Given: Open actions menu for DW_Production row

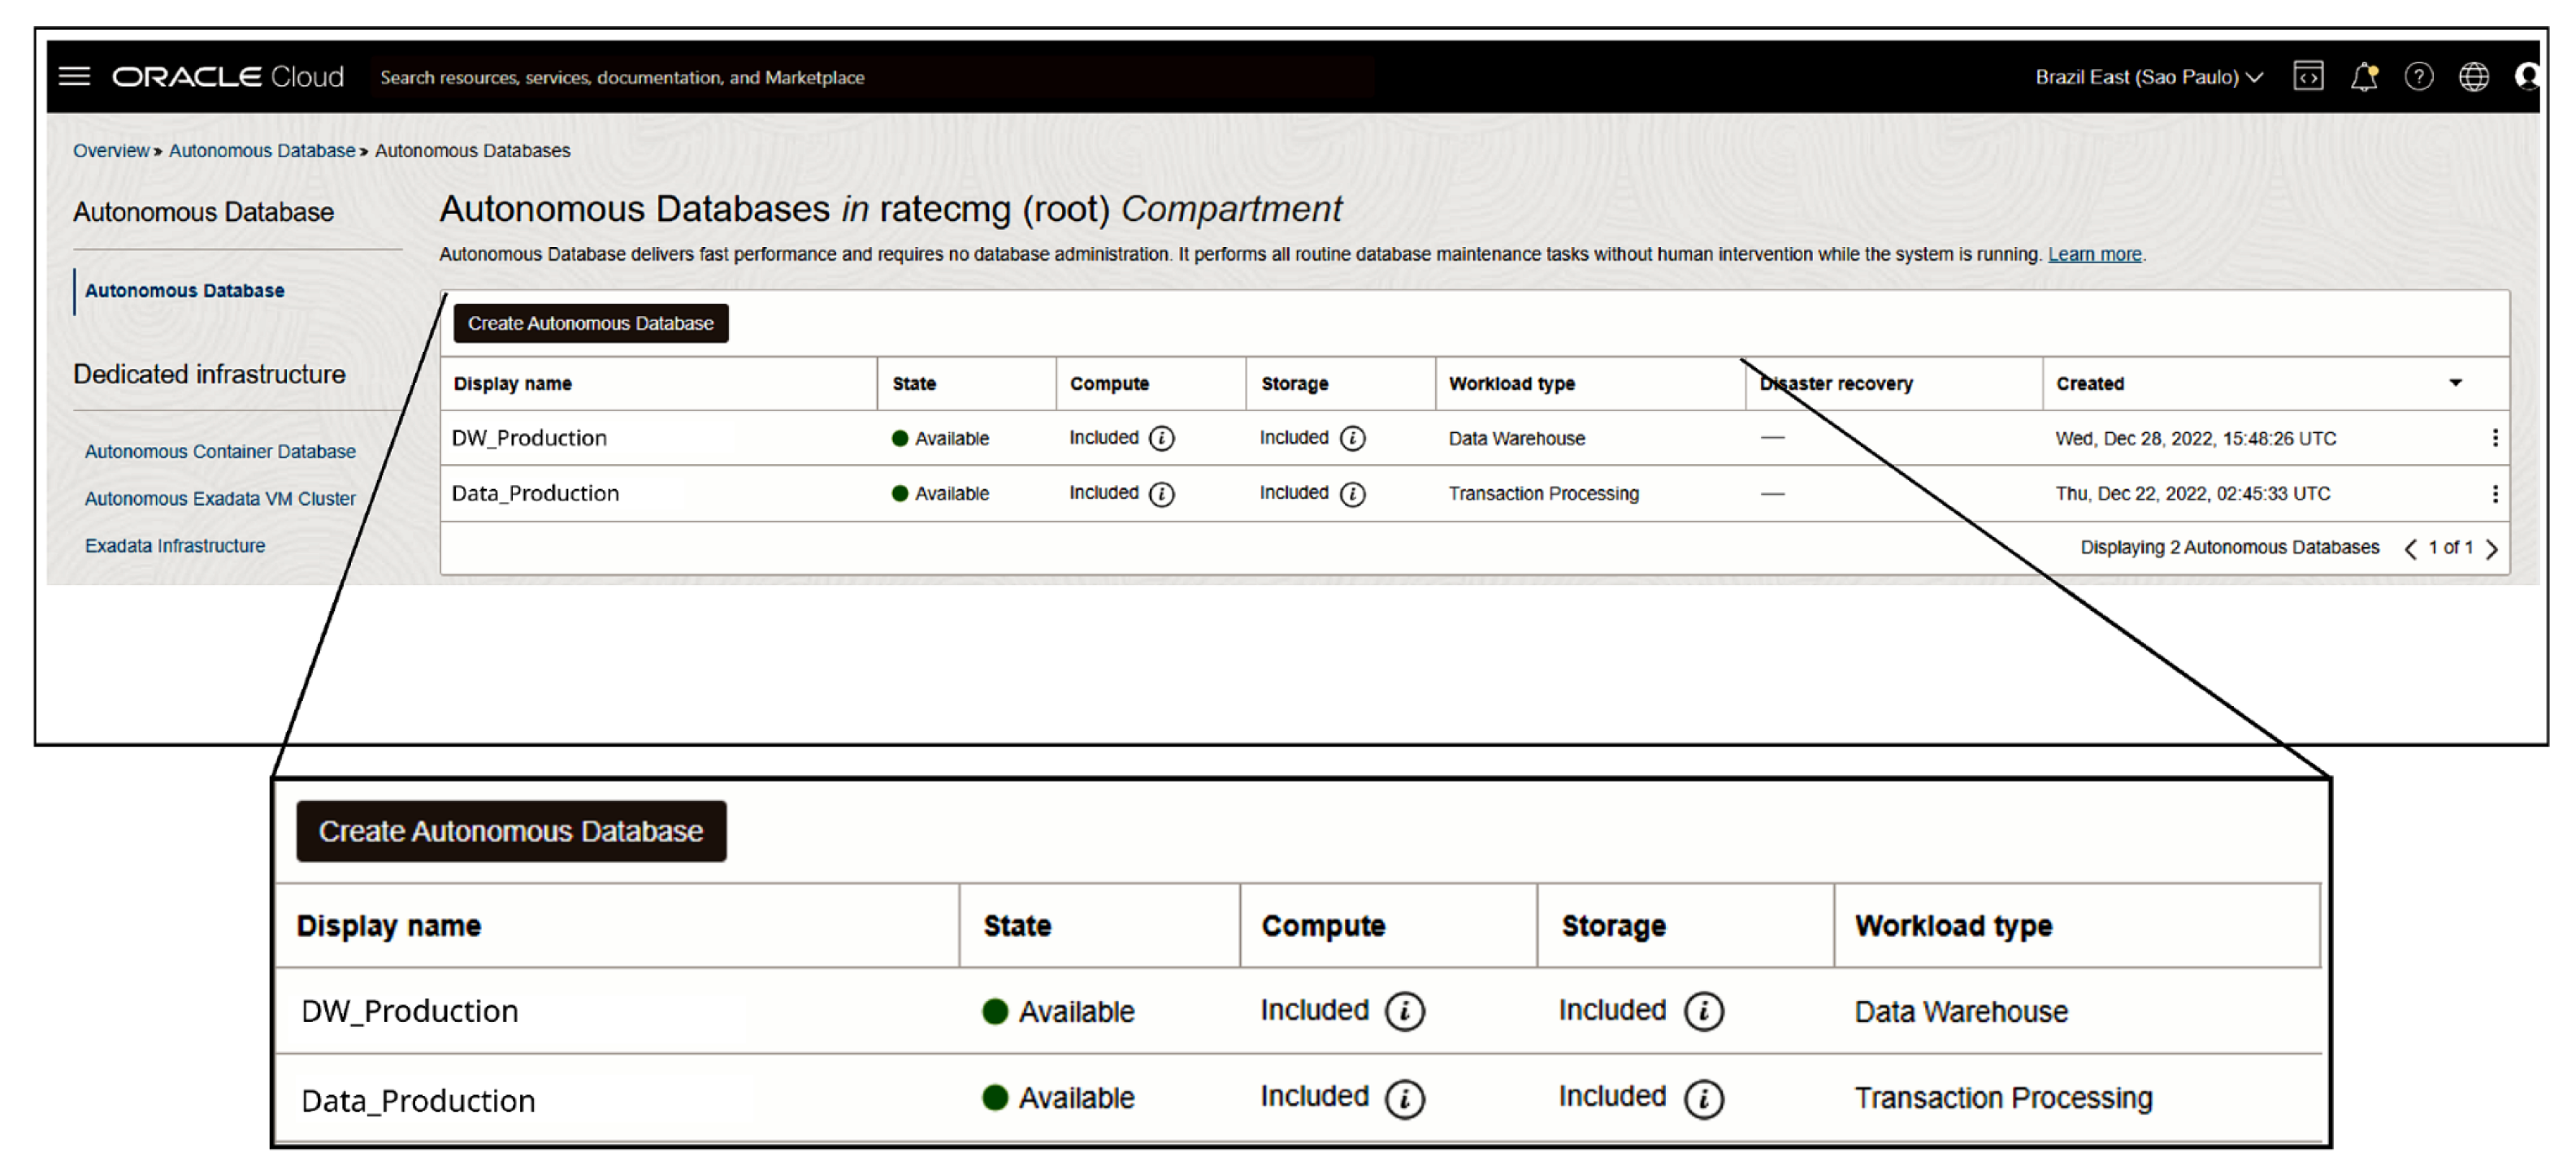Looking at the screenshot, I should tap(2495, 438).
